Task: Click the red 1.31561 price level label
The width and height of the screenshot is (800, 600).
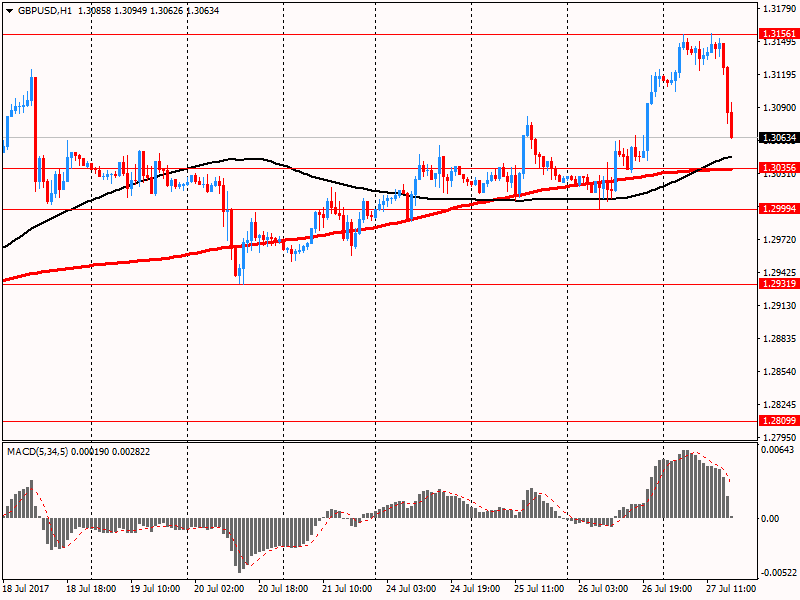Action: coord(779,34)
